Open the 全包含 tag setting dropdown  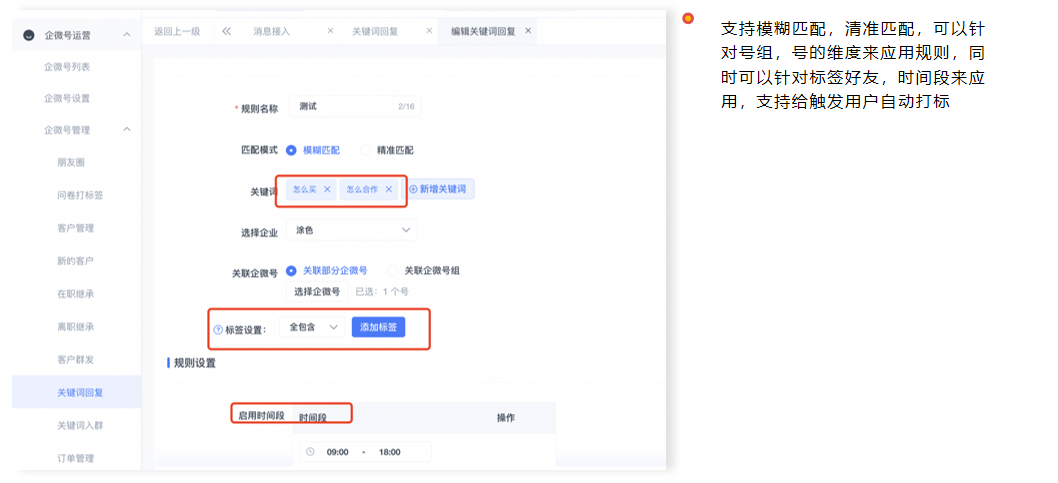[x=312, y=327]
